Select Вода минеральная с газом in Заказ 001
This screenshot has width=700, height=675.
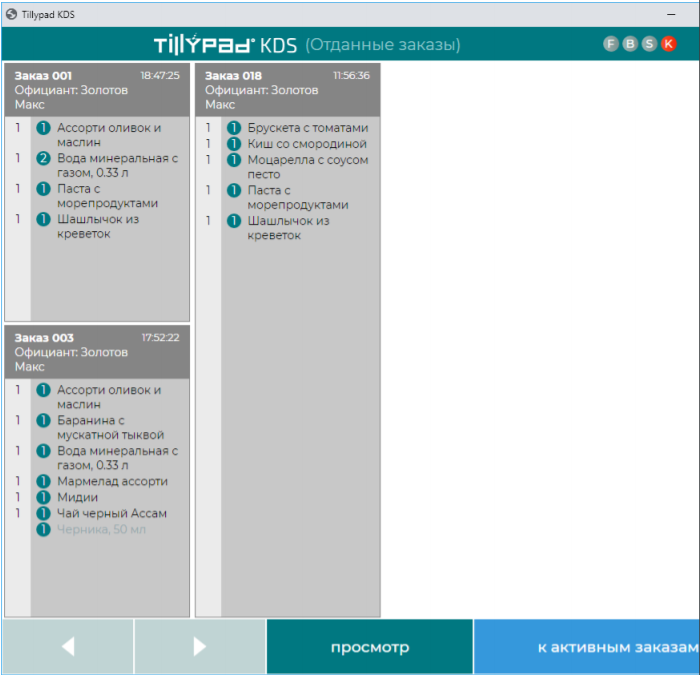(117, 165)
